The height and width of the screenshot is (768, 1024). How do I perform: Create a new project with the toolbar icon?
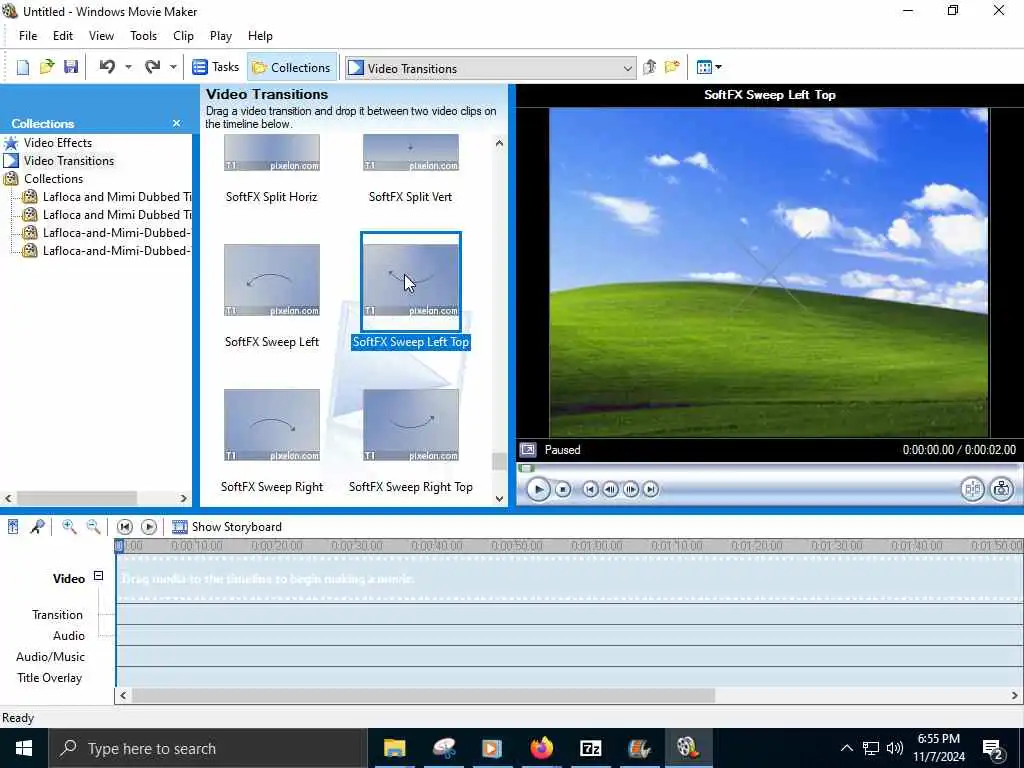[23, 67]
